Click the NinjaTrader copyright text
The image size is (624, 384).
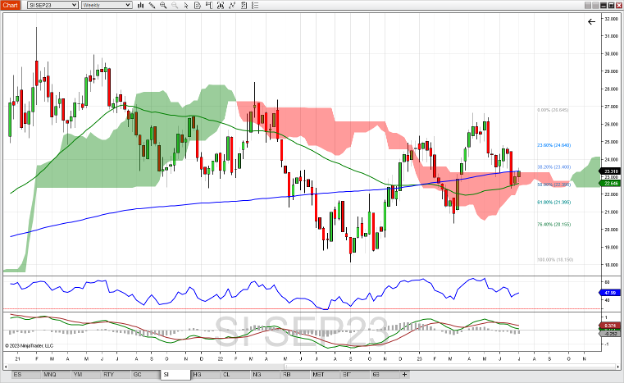click(29, 346)
